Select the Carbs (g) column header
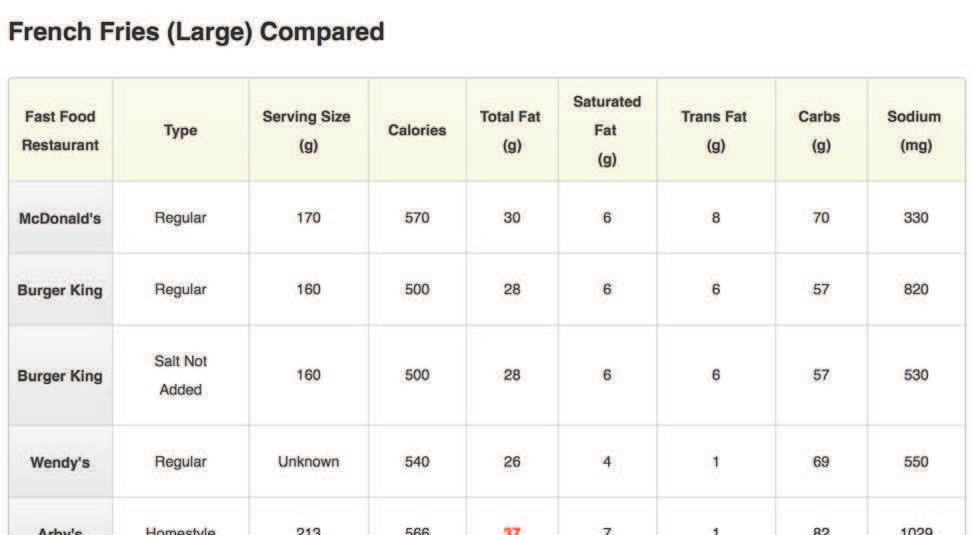Viewport: 973px width, 535px height. 821,130
